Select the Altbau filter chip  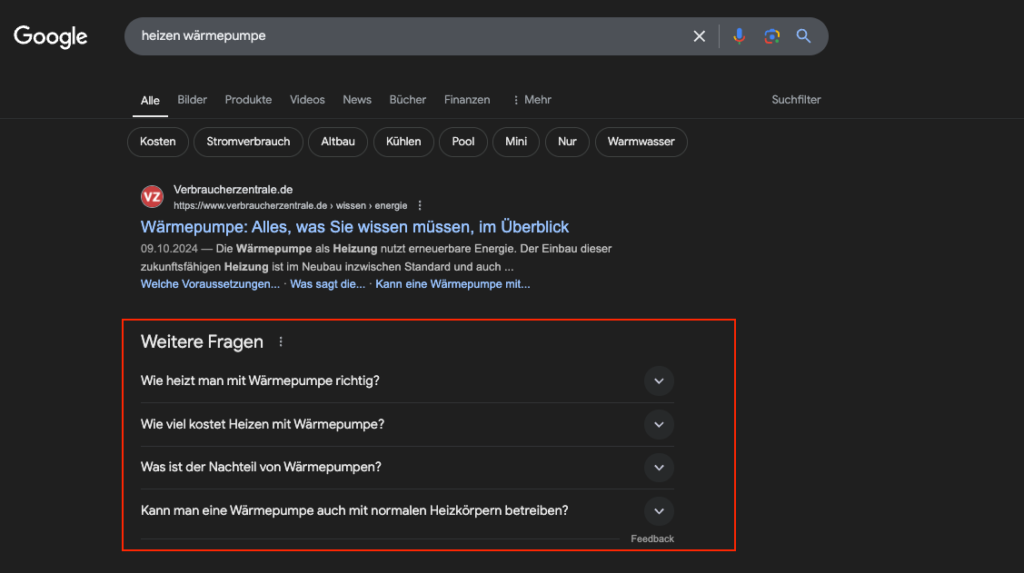pyautogui.click(x=338, y=142)
